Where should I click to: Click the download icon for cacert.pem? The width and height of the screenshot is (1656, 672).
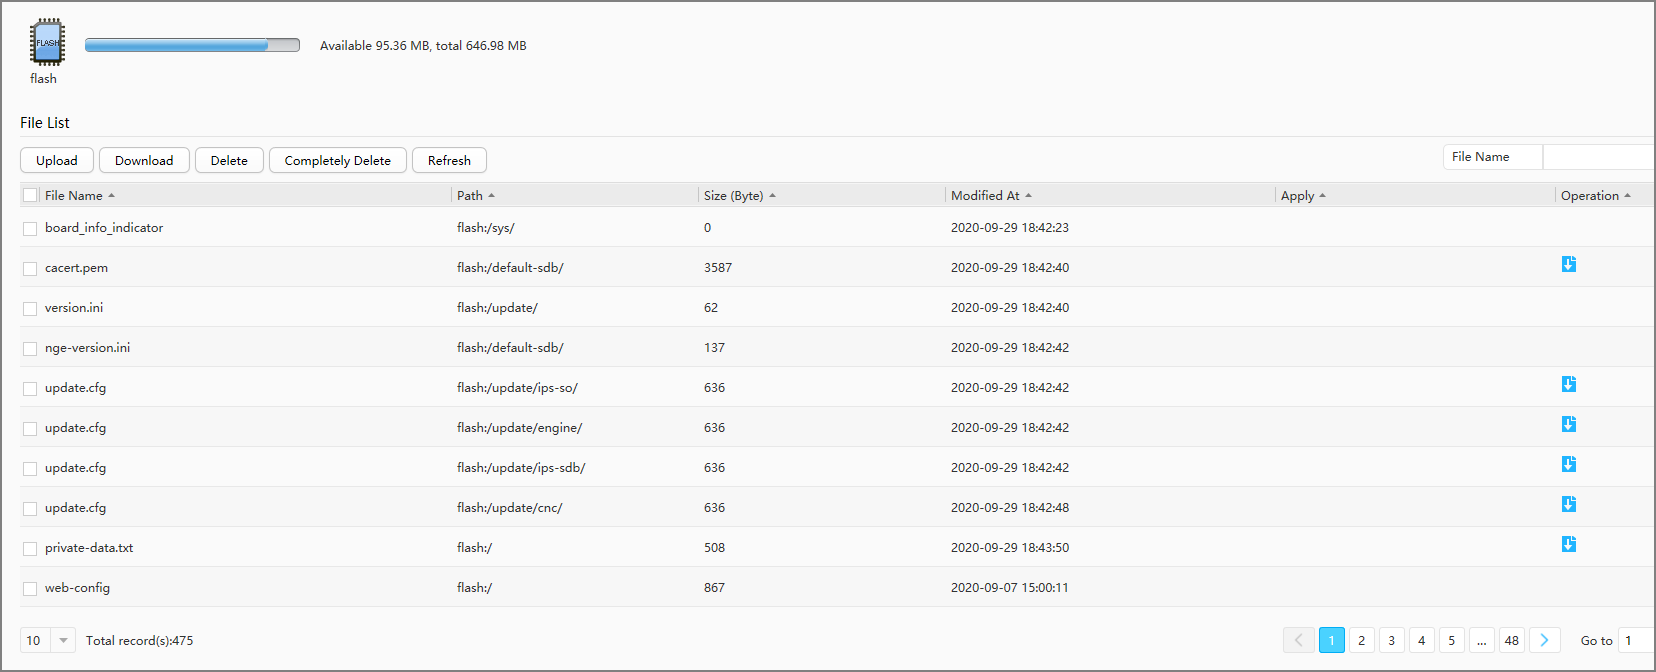pos(1568,264)
